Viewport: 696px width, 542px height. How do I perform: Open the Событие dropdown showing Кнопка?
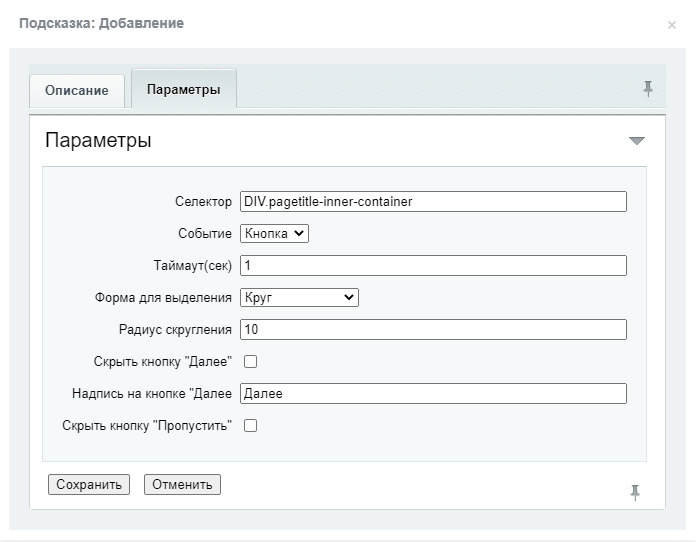coord(274,233)
